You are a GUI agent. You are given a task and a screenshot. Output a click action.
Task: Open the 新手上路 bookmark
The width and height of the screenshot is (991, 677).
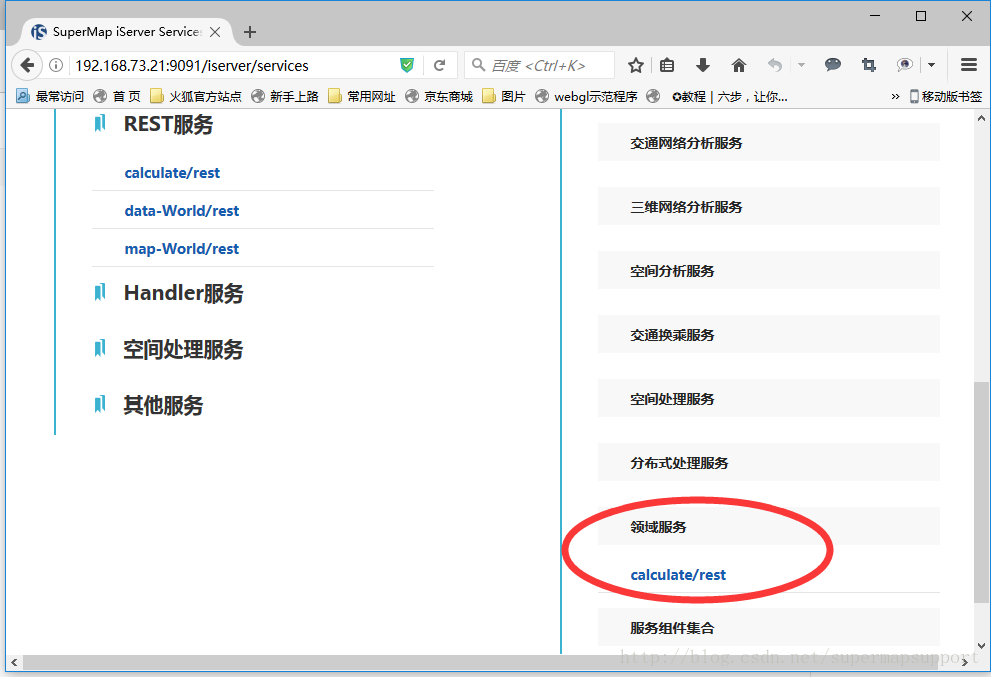pyautogui.click(x=285, y=97)
